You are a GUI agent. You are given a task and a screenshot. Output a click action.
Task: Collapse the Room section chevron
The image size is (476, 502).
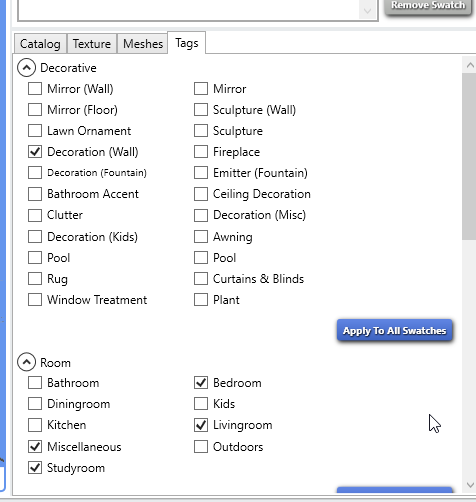tap(26, 362)
